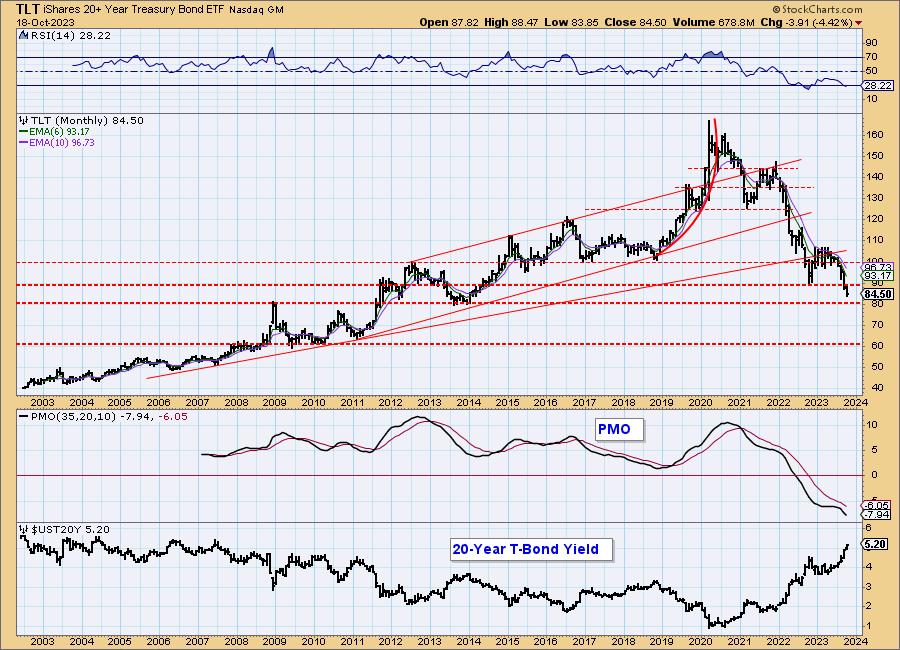Click the High 88.47 value
This screenshot has height=650, width=900.
(x=511, y=22)
